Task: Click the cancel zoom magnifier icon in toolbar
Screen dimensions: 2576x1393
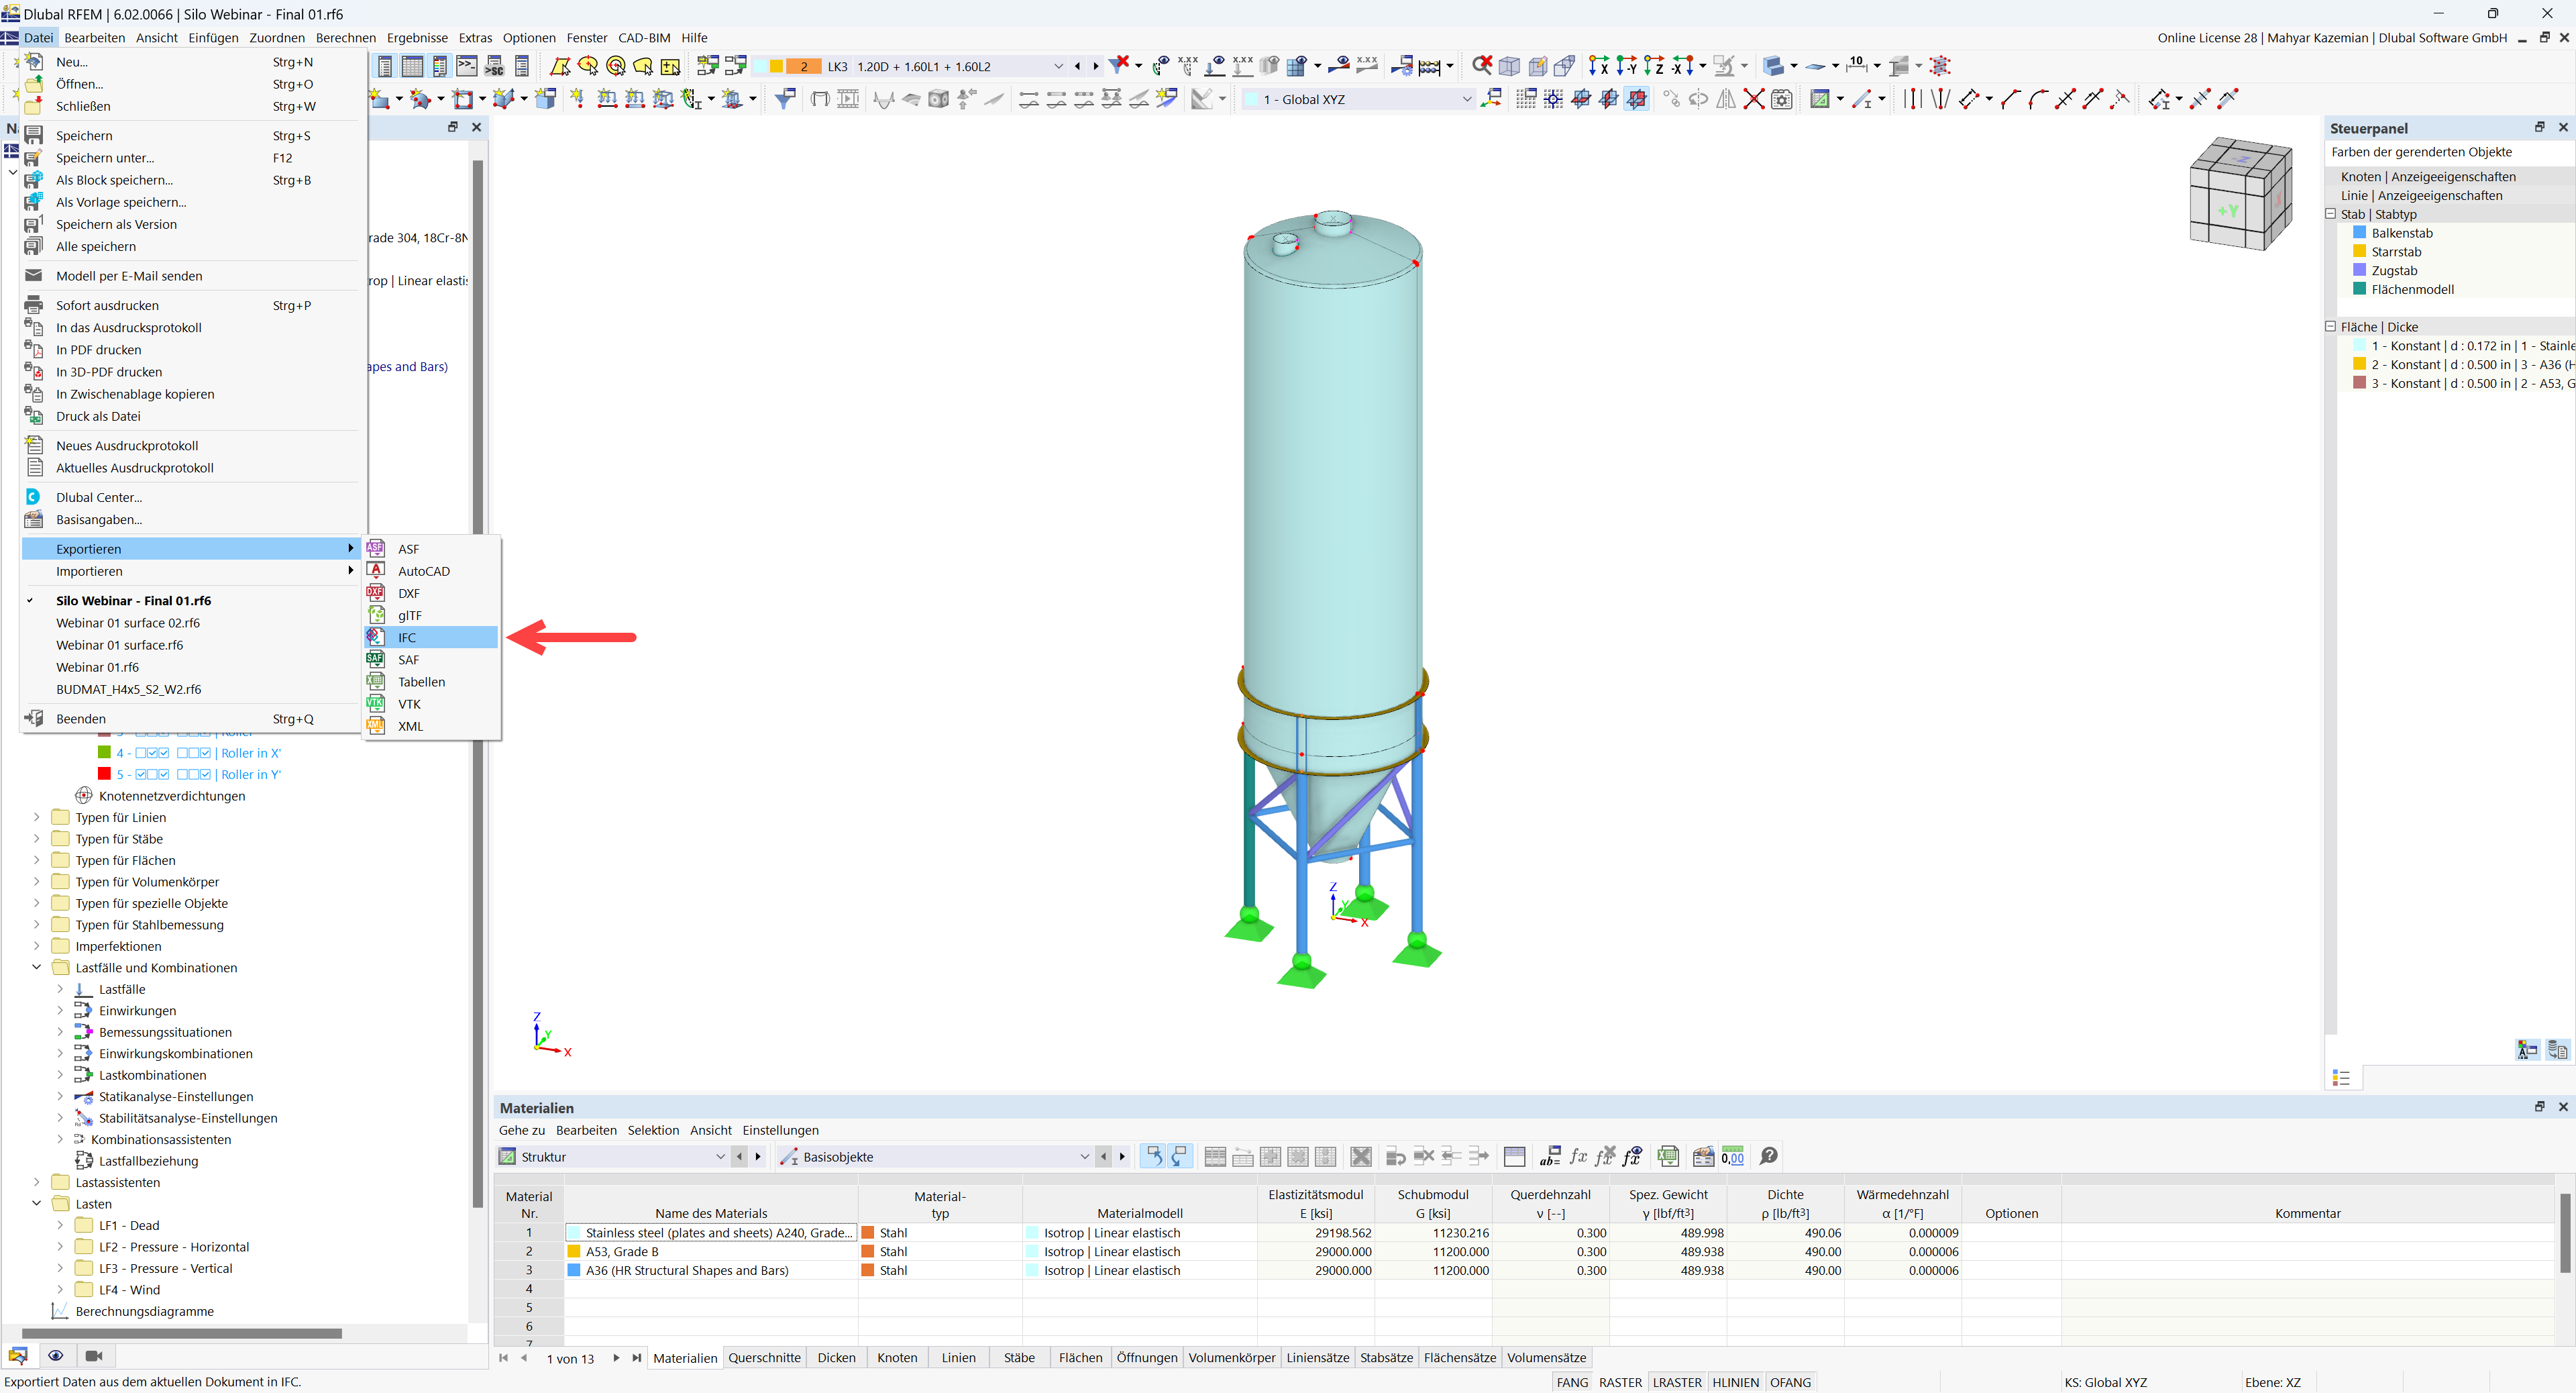Action: (1482, 65)
